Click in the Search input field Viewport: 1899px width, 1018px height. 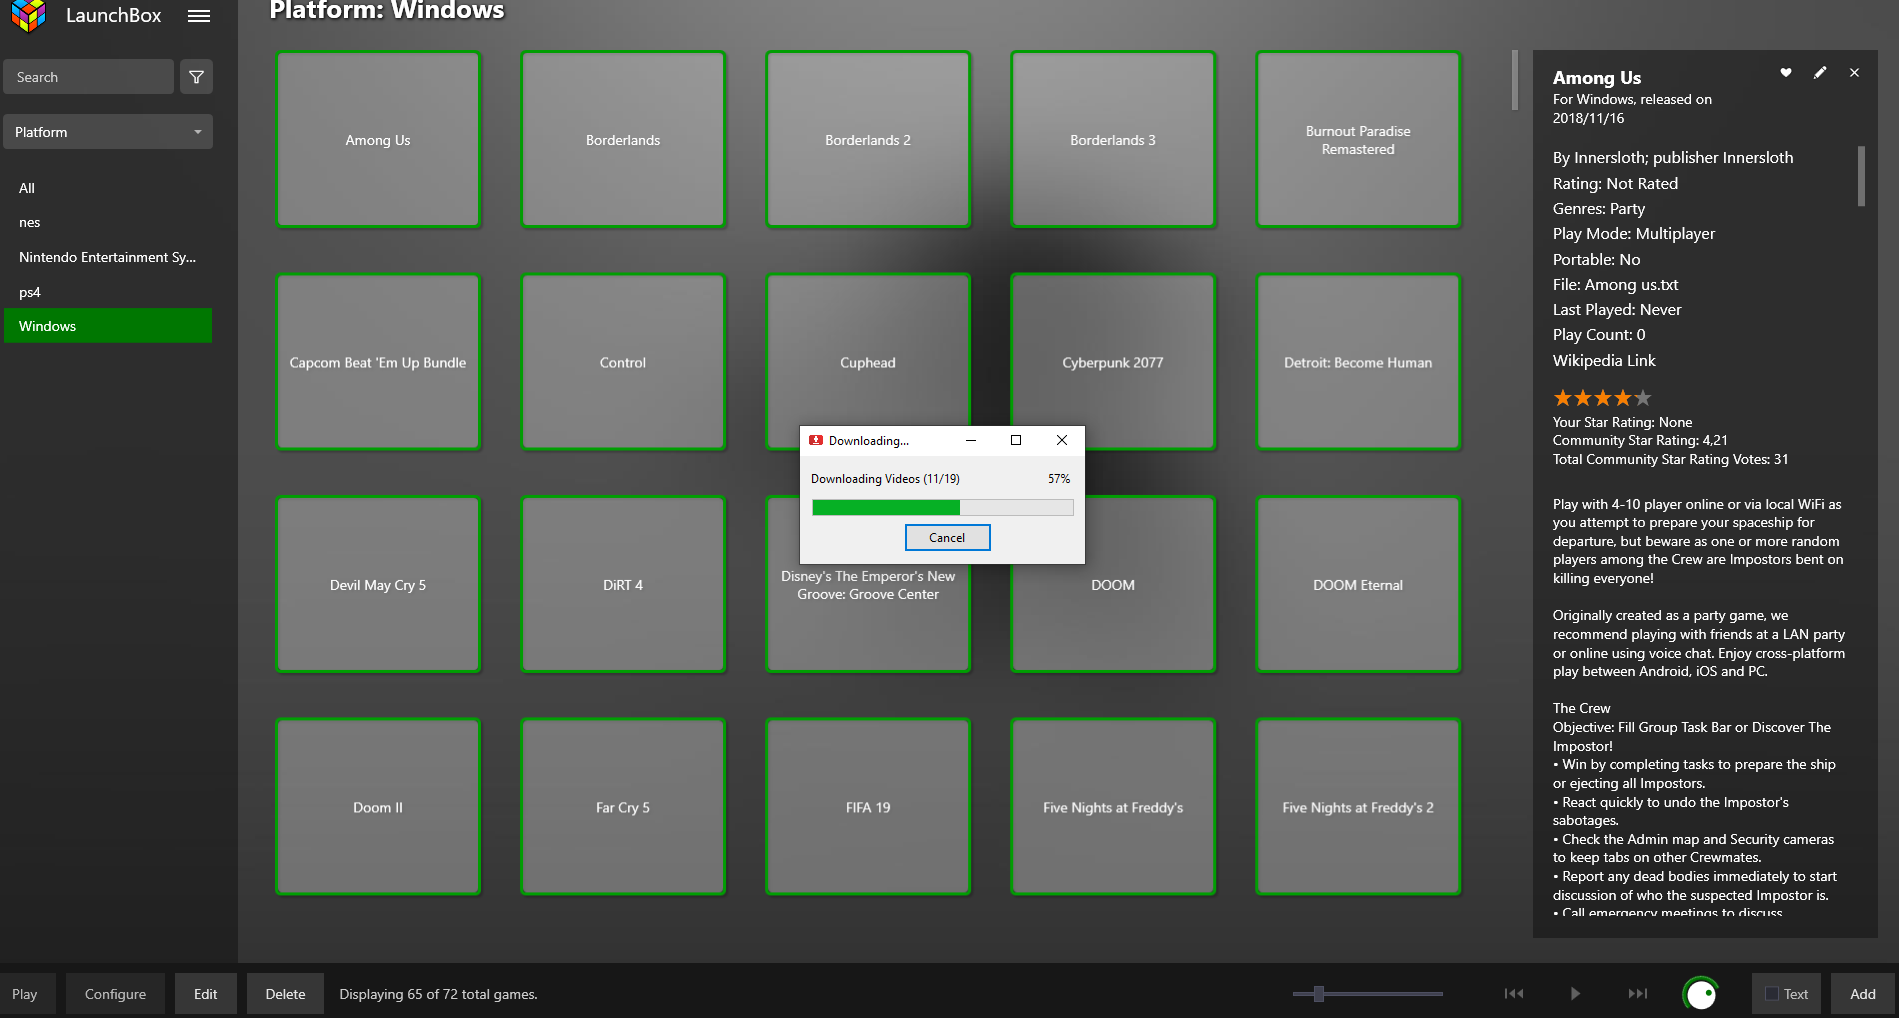coord(89,77)
